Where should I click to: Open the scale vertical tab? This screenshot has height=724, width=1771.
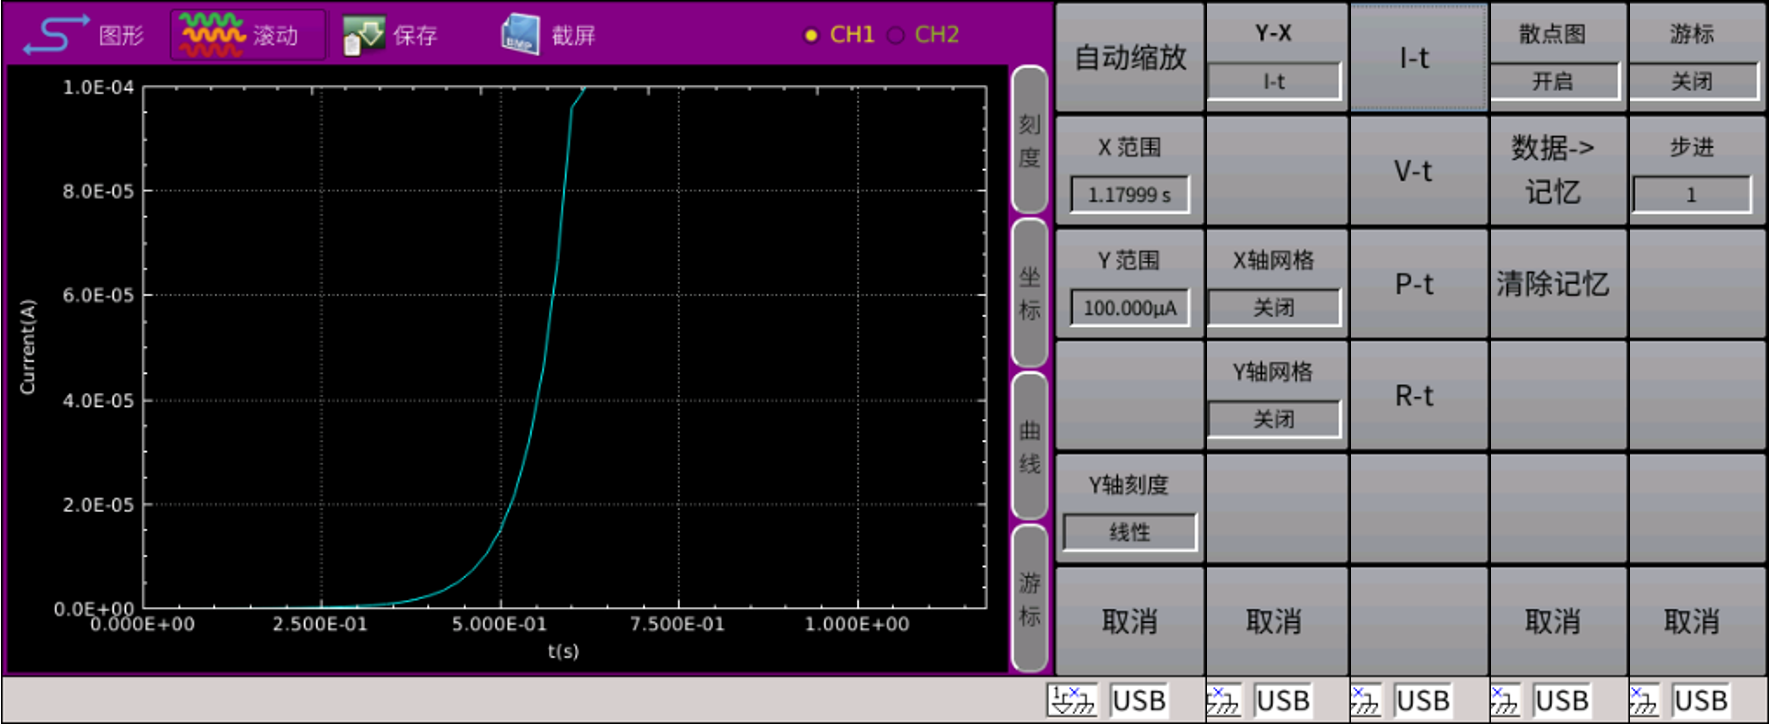click(1029, 140)
